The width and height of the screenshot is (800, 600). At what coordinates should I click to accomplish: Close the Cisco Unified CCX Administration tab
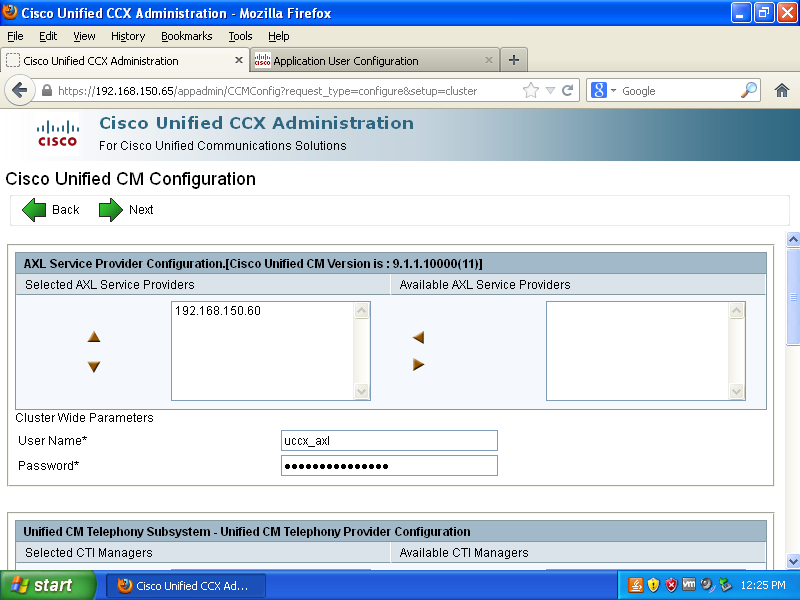pos(238,60)
